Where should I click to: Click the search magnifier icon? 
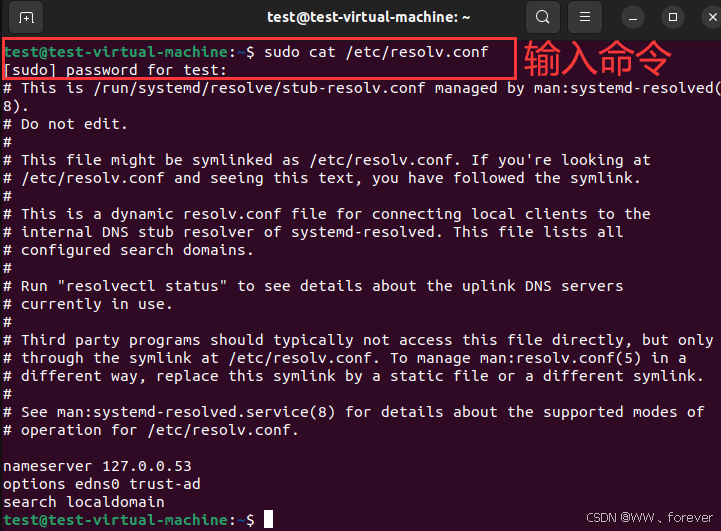543,17
